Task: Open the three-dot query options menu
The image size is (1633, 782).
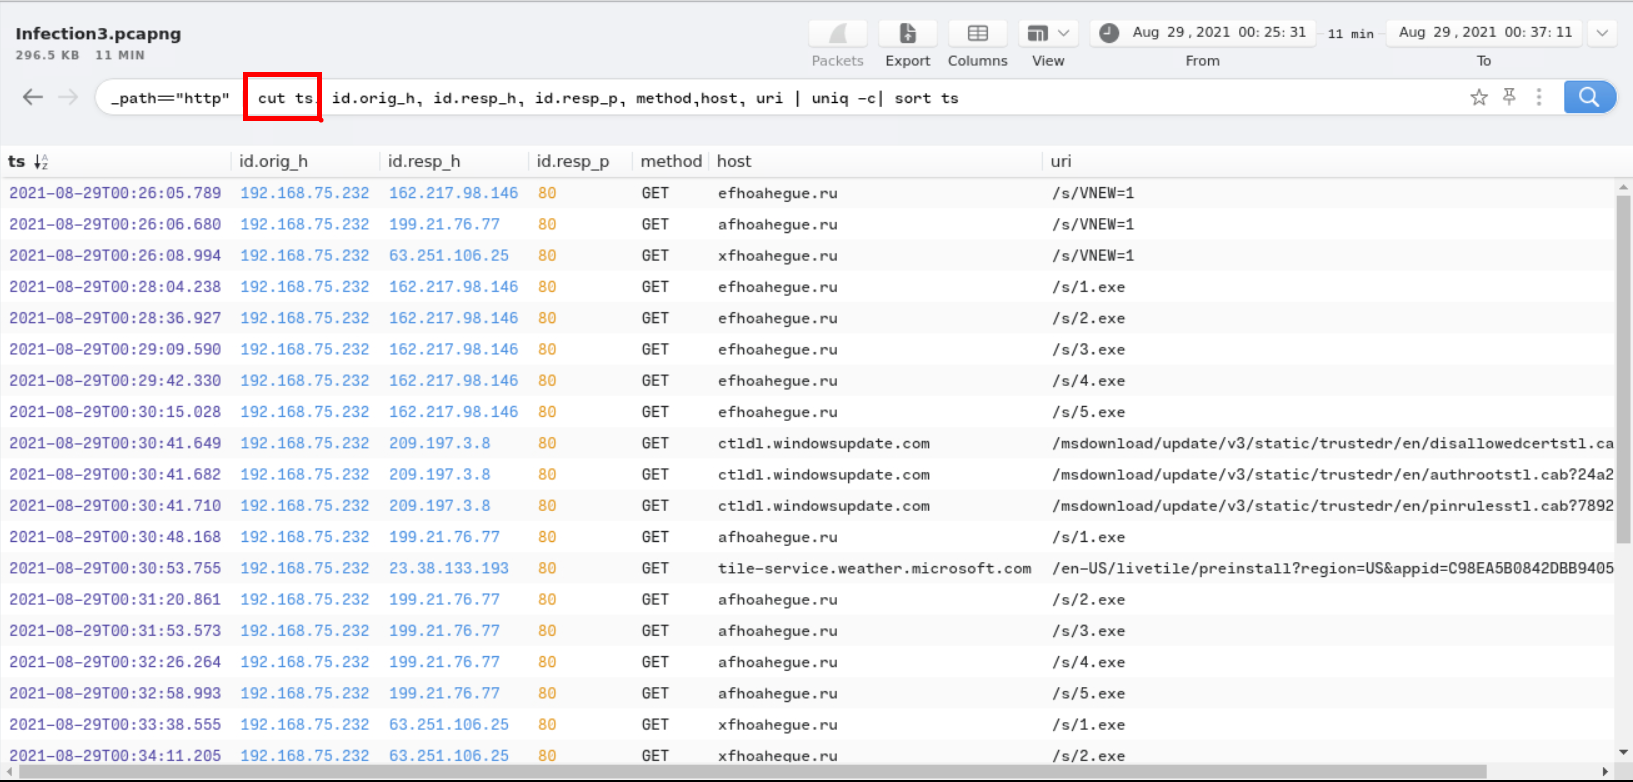Action: (1539, 97)
